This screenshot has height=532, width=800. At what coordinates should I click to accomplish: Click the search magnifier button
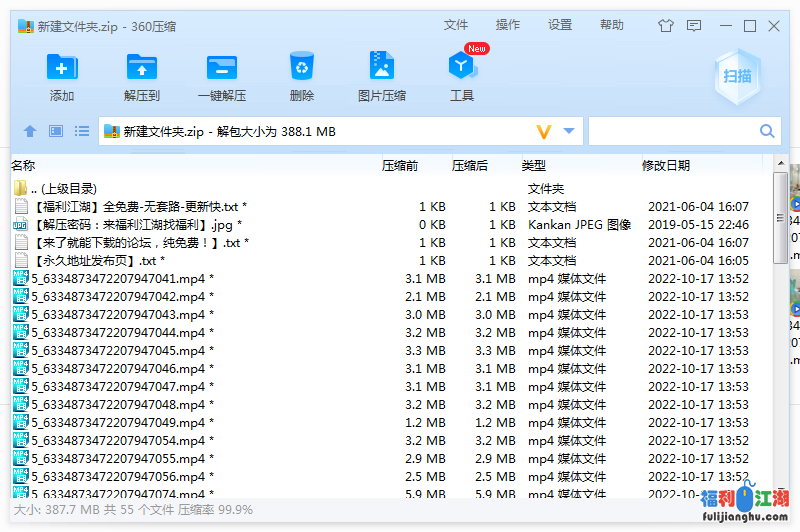767,131
